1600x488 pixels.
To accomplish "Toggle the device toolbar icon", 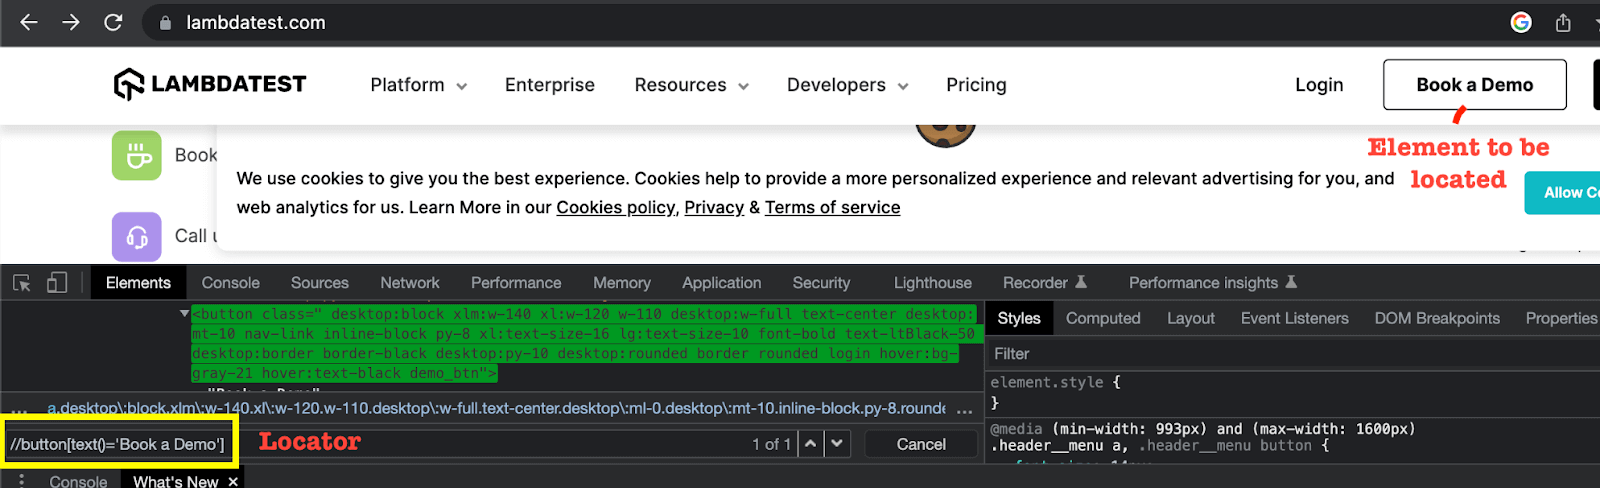I will coord(57,283).
